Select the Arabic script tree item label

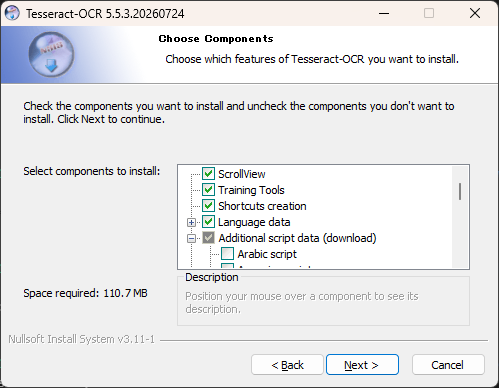click(x=267, y=254)
